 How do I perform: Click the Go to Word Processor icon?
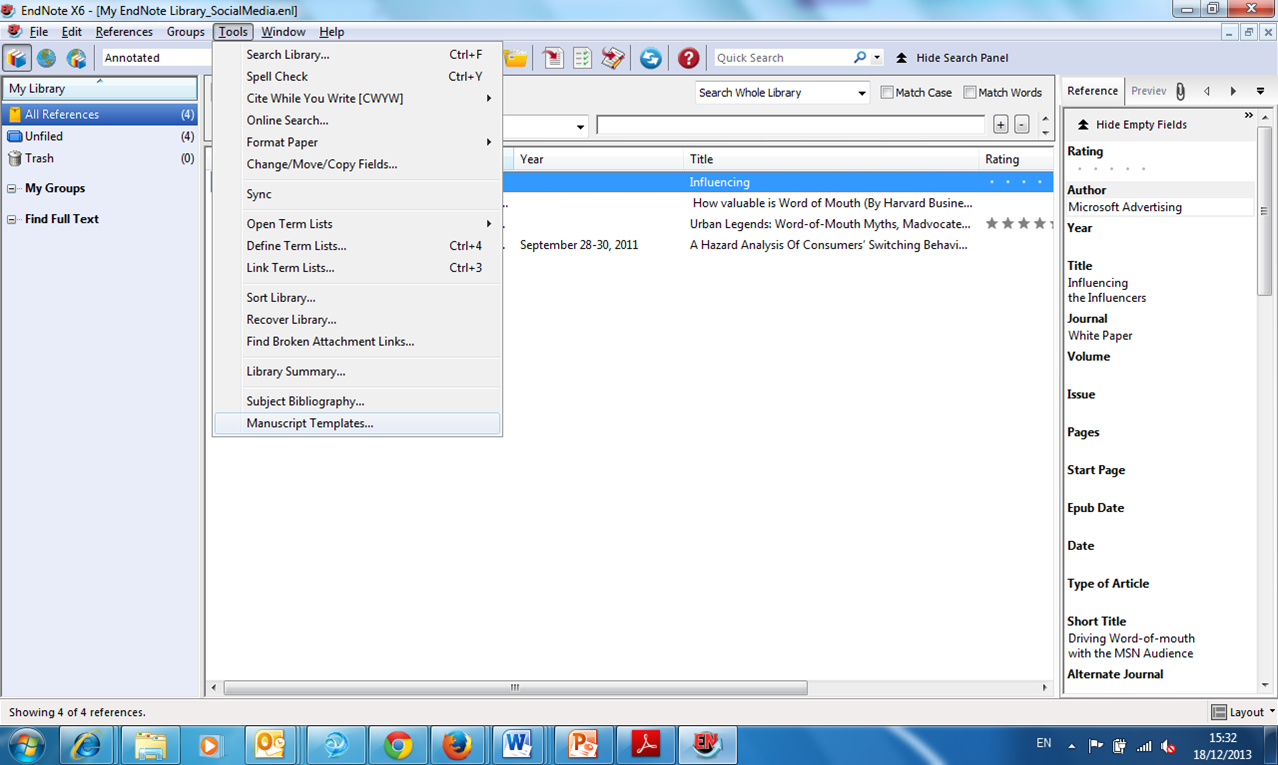tap(612, 58)
